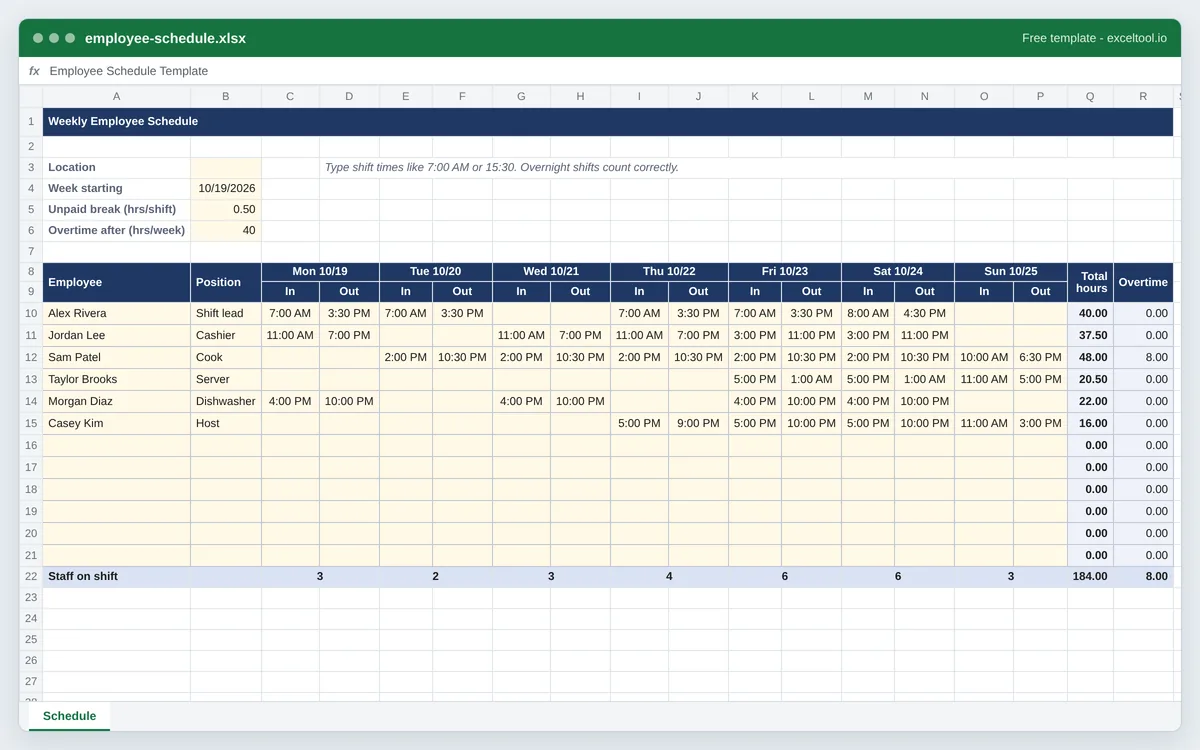
Task: Select the Casey Kim name cell
Action: (117, 423)
